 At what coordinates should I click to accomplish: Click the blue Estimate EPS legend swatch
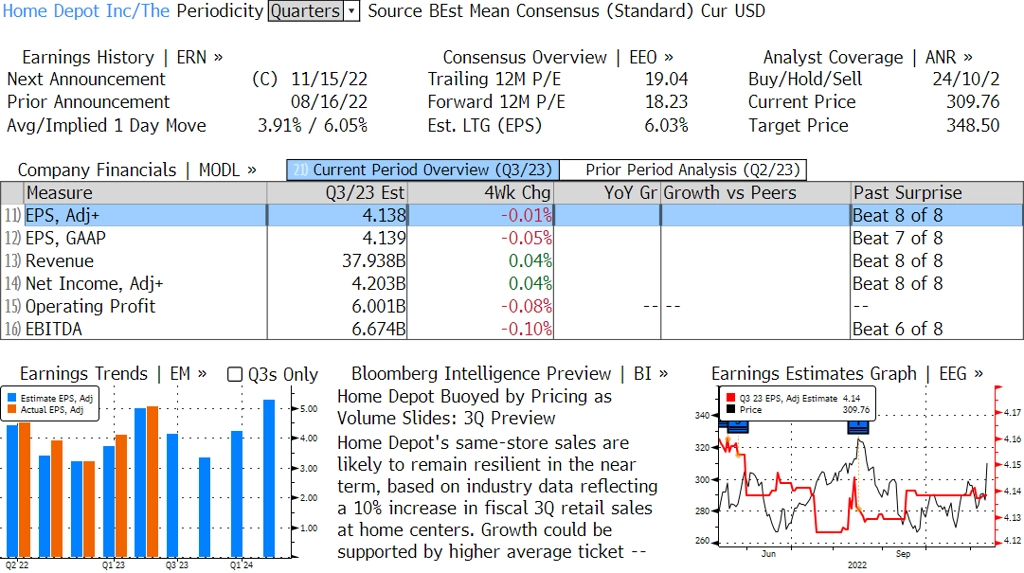(12, 398)
